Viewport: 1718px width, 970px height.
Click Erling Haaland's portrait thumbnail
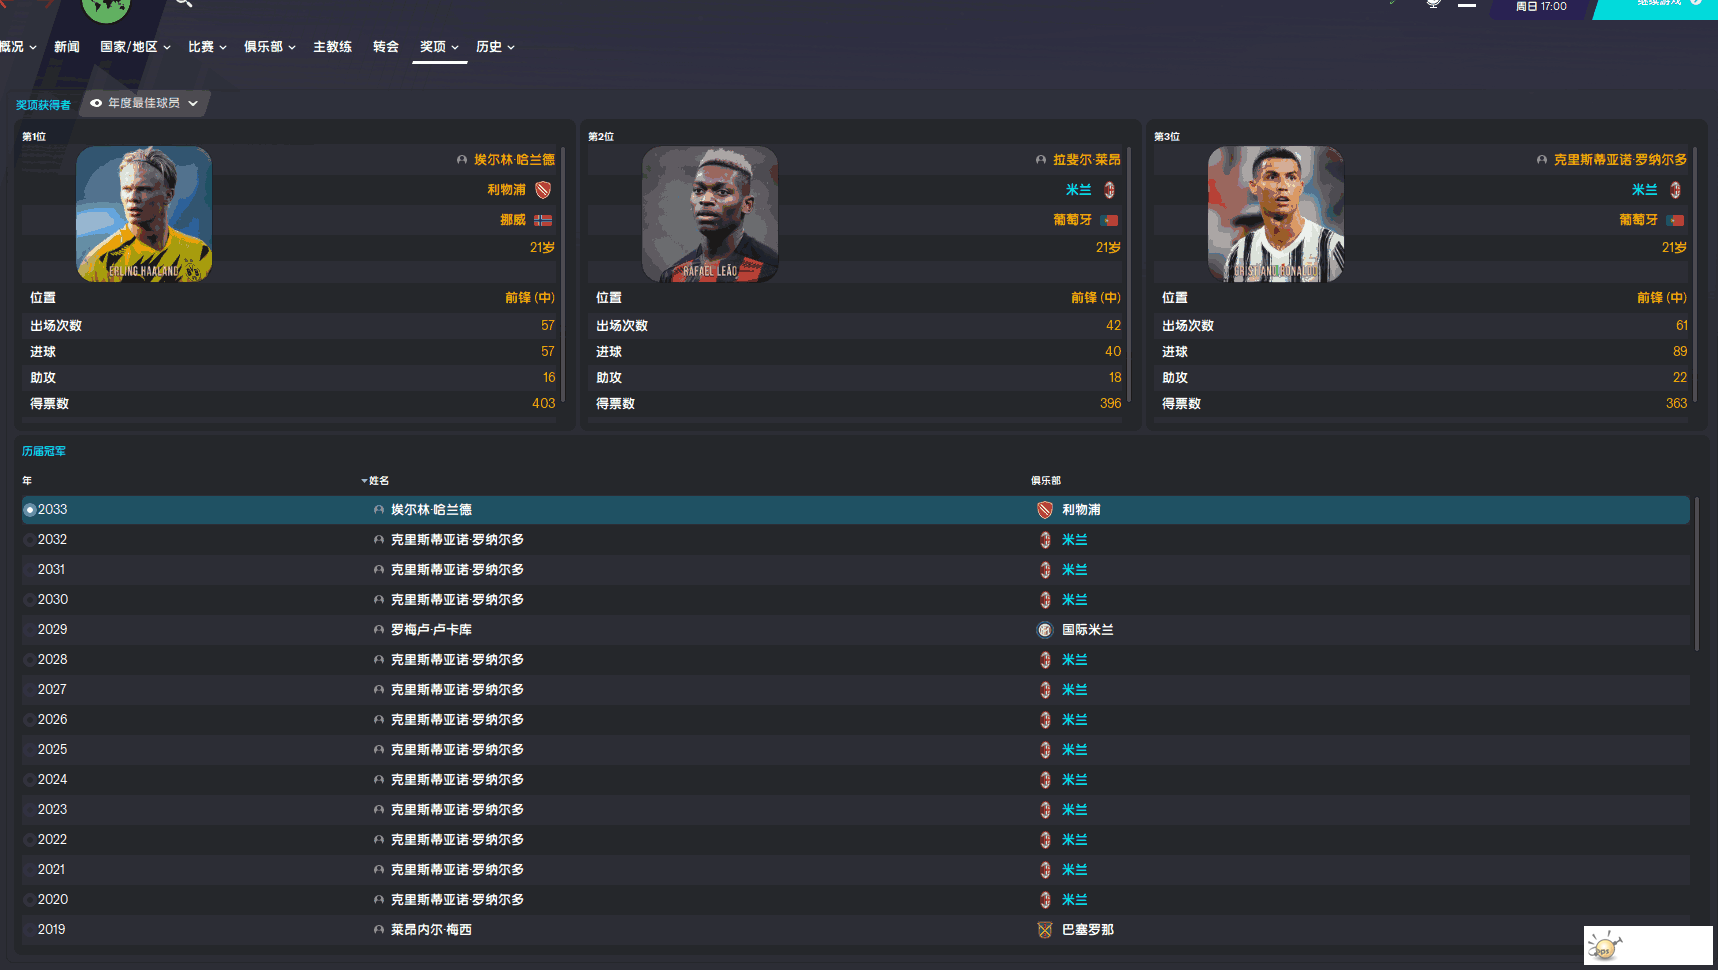coord(144,214)
